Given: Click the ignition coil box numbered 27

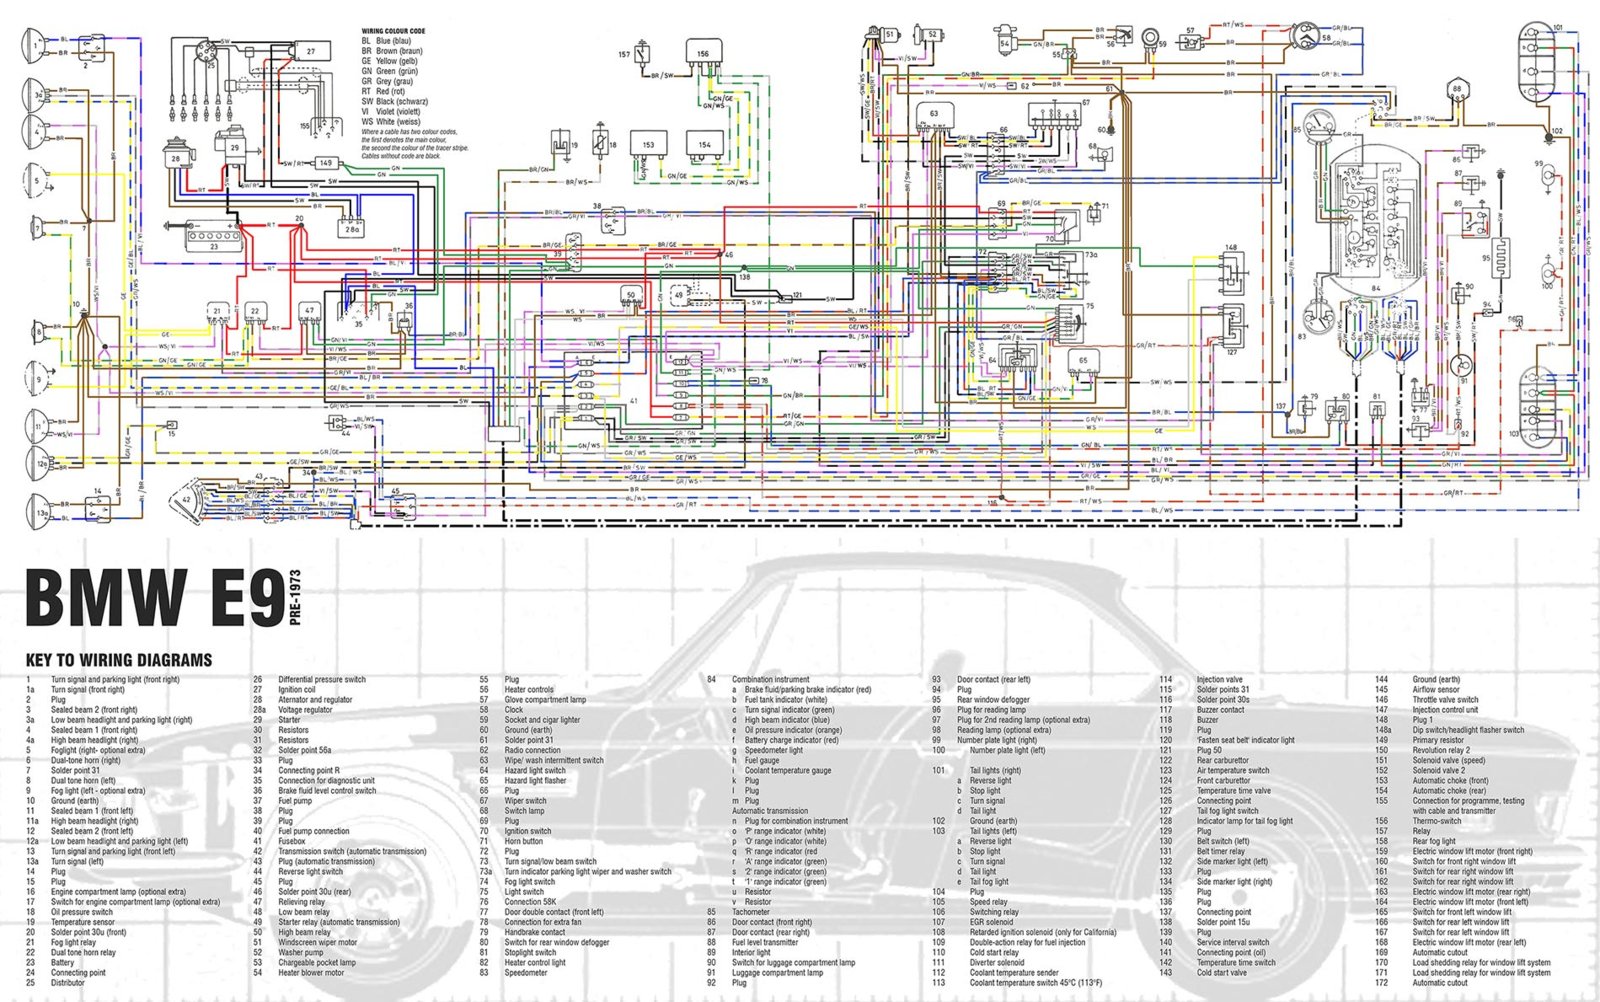Looking at the screenshot, I should pyautogui.click(x=312, y=51).
